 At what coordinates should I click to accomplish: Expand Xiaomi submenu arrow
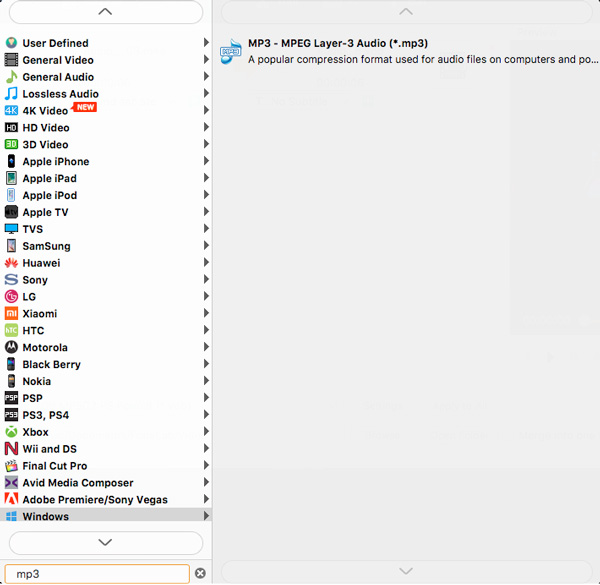pos(206,313)
